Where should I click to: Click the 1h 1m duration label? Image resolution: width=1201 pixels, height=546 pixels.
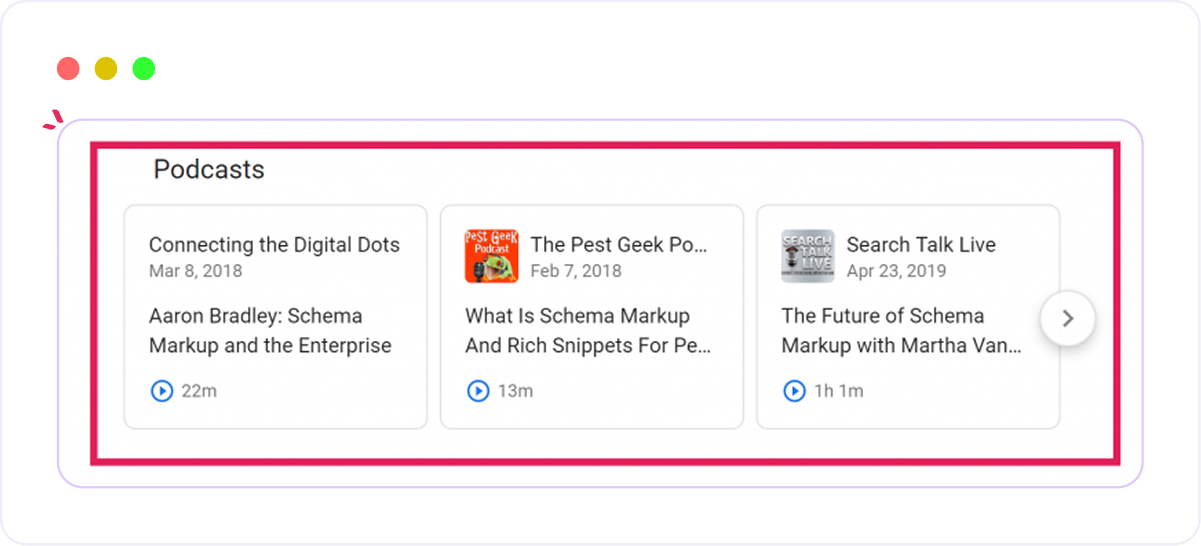(838, 391)
